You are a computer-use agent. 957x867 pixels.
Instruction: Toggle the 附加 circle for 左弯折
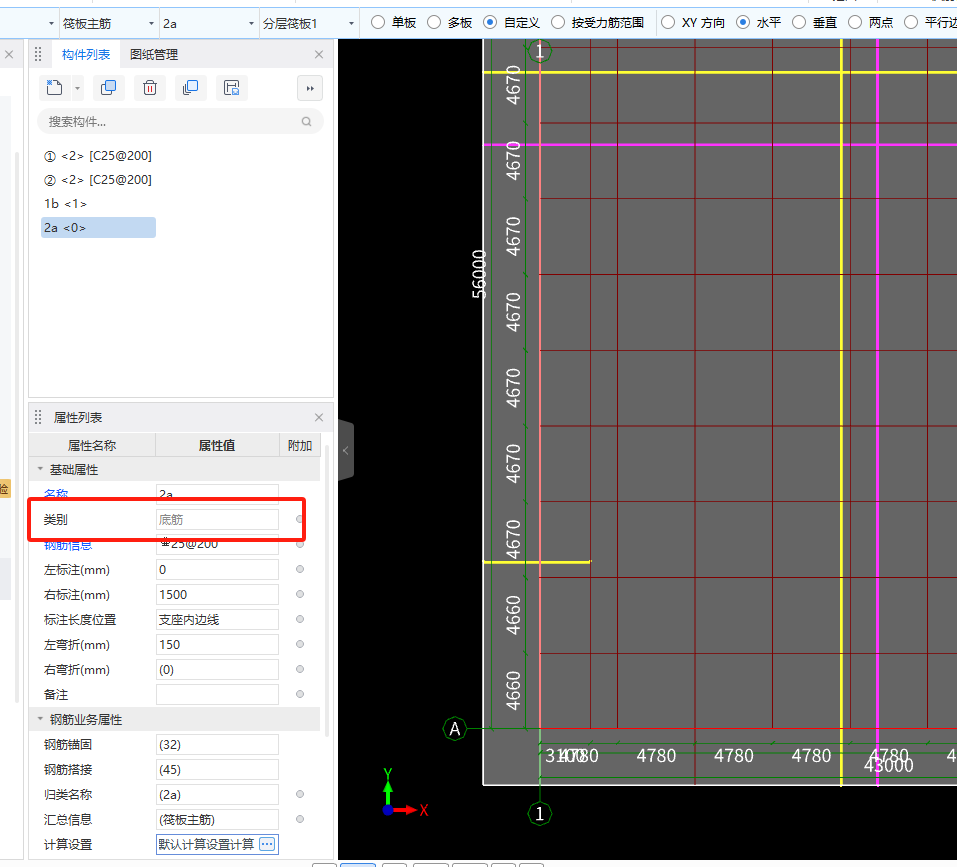tap(300, 644)
